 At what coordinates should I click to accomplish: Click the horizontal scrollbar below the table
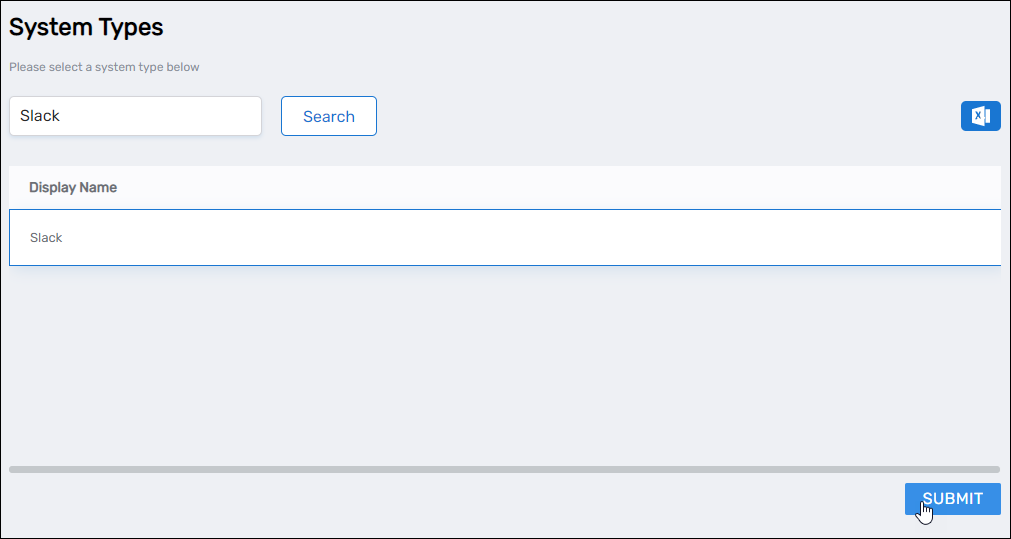[504, 469]
